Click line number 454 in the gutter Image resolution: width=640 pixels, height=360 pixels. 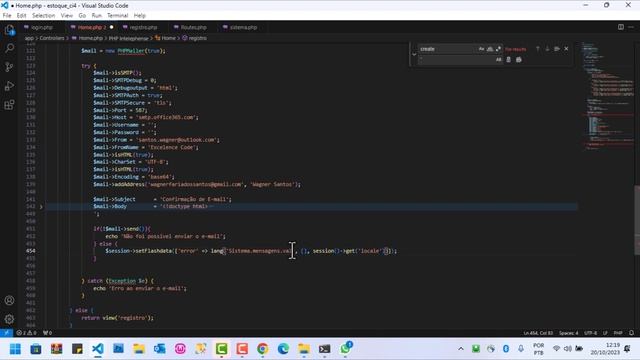pyautogui.click(x=31, y=251)
